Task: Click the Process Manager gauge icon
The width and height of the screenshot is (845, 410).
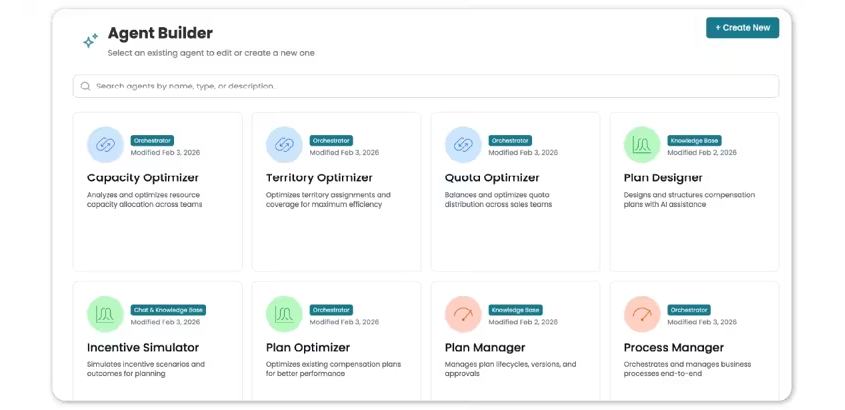Action: coord(642,314)
